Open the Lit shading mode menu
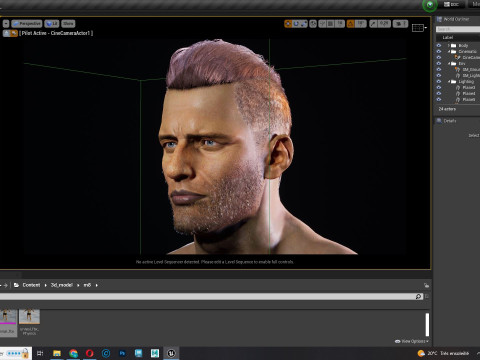 (52, 24)
